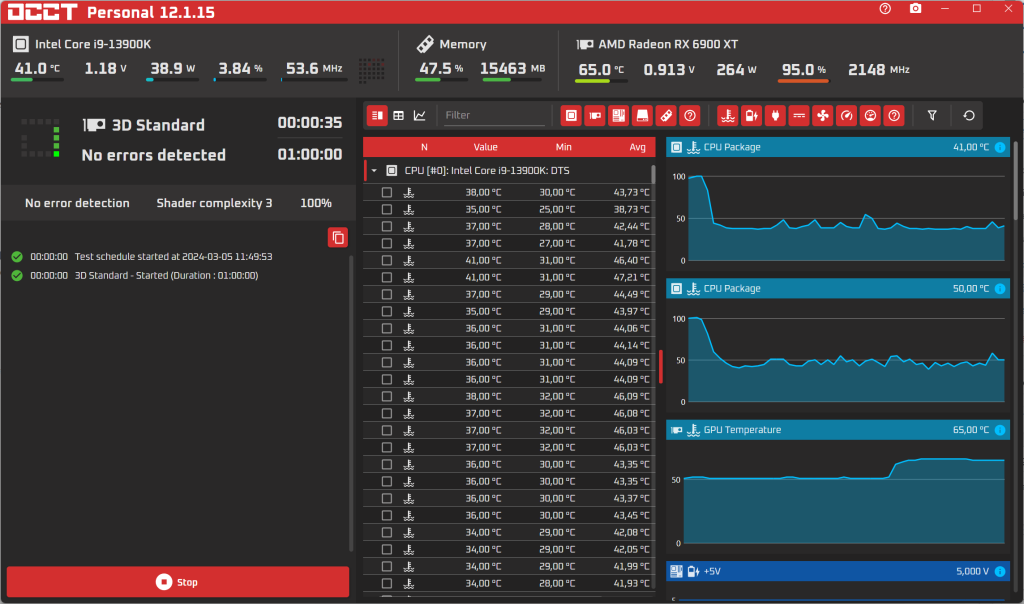The image size is (1024, 604).
Task: Click the GPU usage 95.0 % readout
Action: (803, 70)
